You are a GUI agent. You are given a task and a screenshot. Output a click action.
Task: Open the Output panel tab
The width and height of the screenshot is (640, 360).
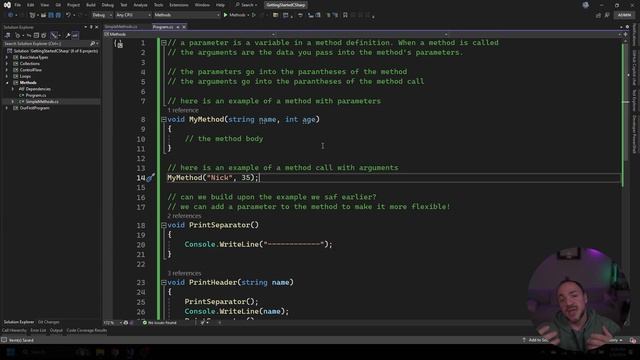56,330
